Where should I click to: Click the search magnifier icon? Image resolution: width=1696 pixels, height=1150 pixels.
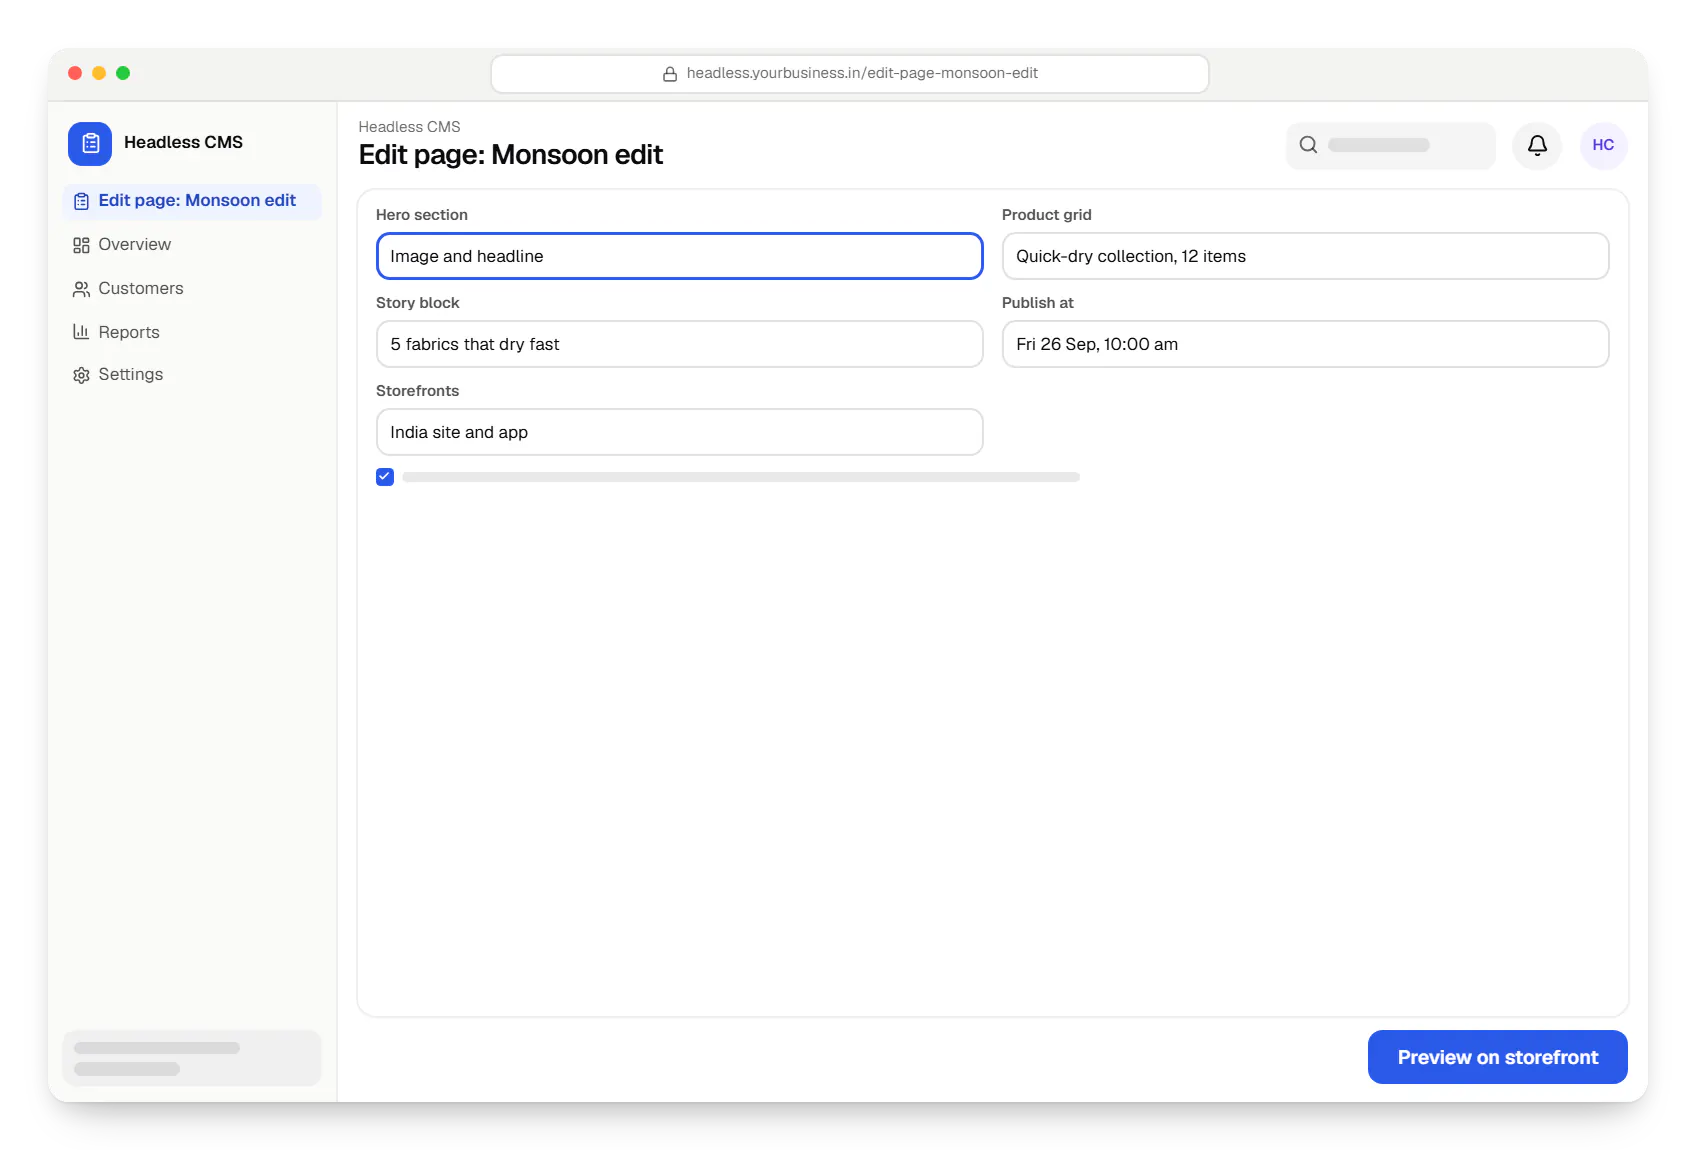tap(1308, 145)
